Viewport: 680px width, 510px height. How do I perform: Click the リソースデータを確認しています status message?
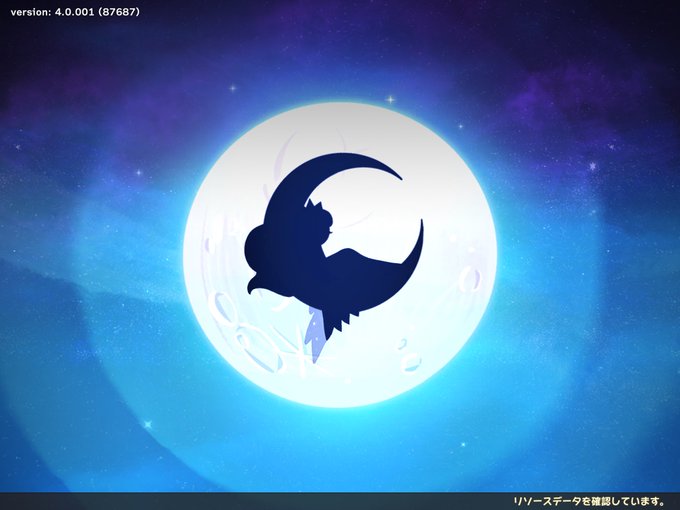click(x=589, y=501)
